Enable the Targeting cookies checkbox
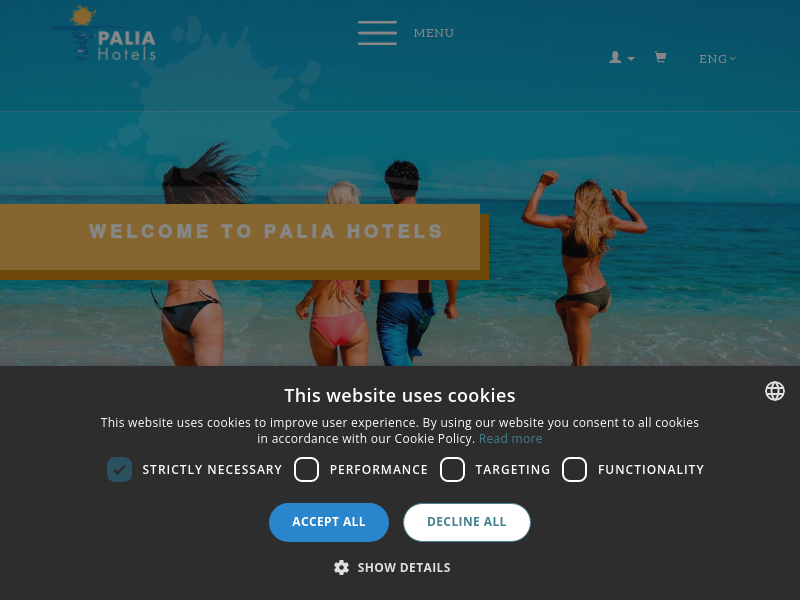The width and height of the screenshot is (800, 600). point(453,469)
